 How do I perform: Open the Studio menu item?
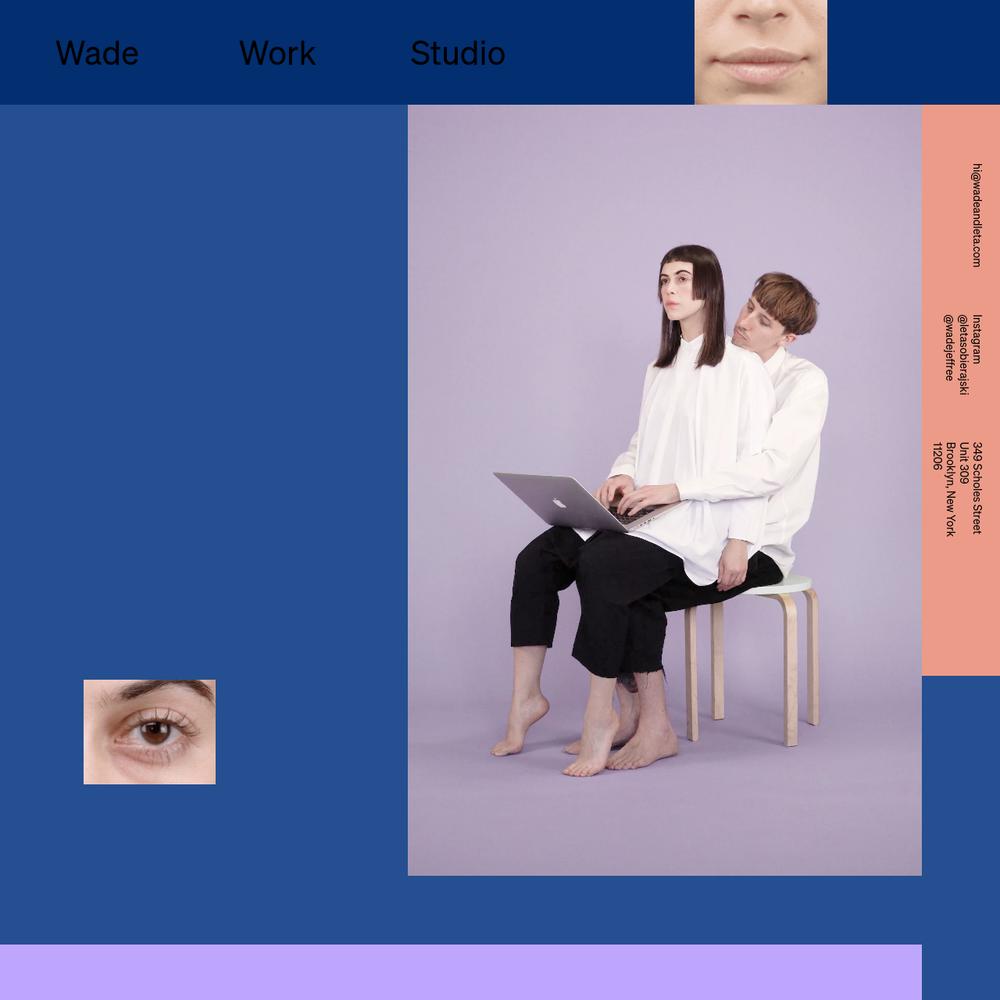(457, 53)
